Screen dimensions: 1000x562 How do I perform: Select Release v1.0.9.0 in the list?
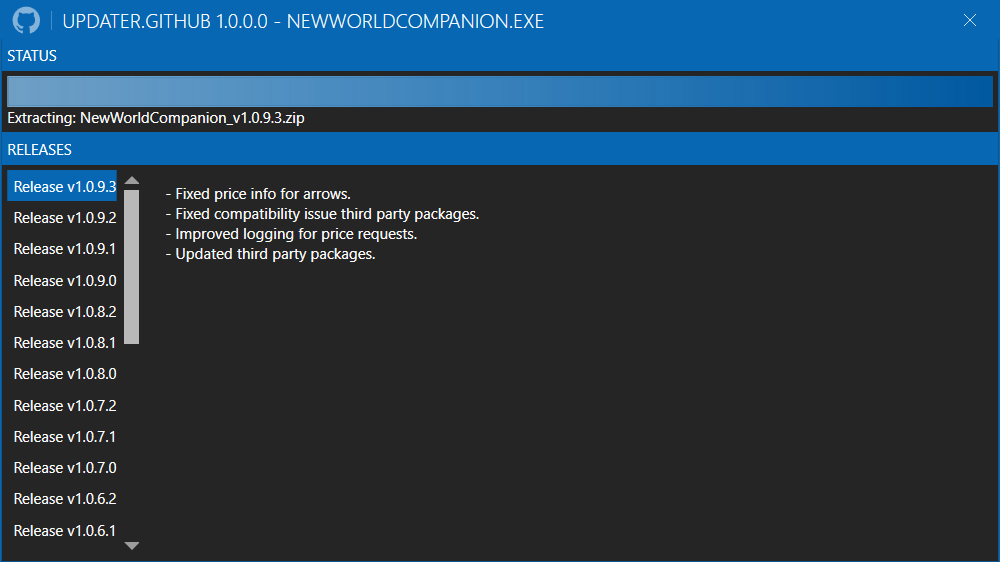[62, 280]
